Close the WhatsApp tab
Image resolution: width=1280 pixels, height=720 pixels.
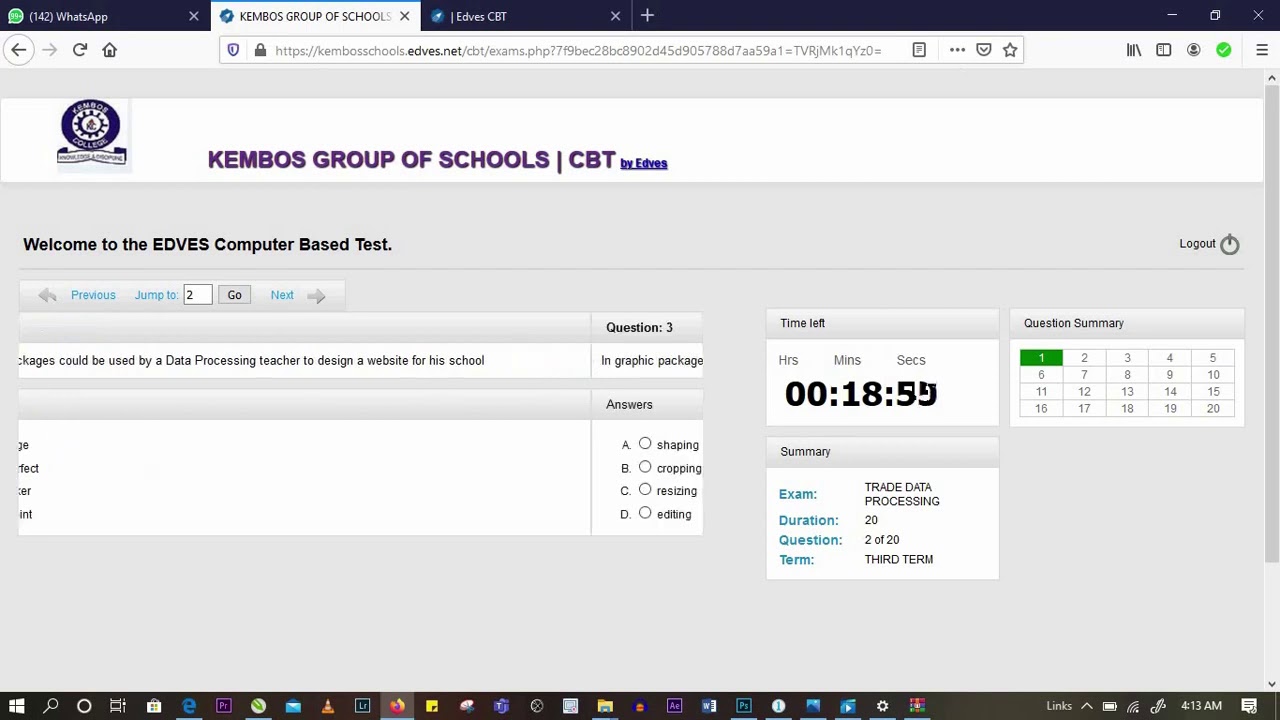click(194, 16)
